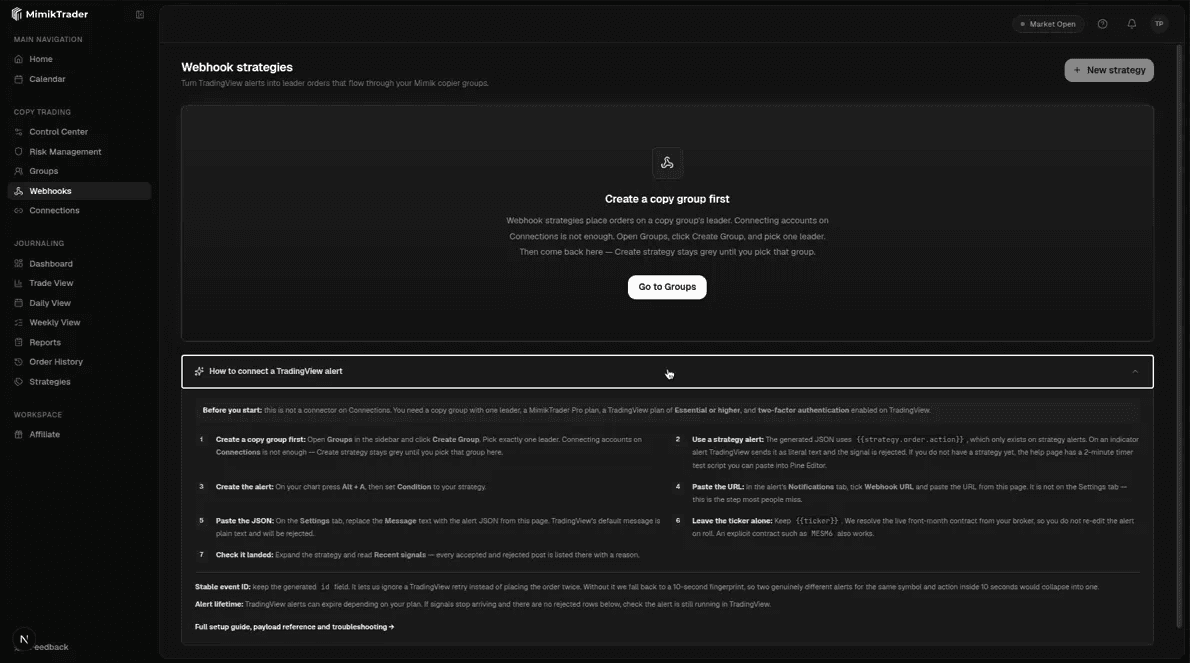Viewport: 1190px width, 663px height.
Task: Click the Daily View calendar icon
Action: pyautogui.click(x=19, y=303)
